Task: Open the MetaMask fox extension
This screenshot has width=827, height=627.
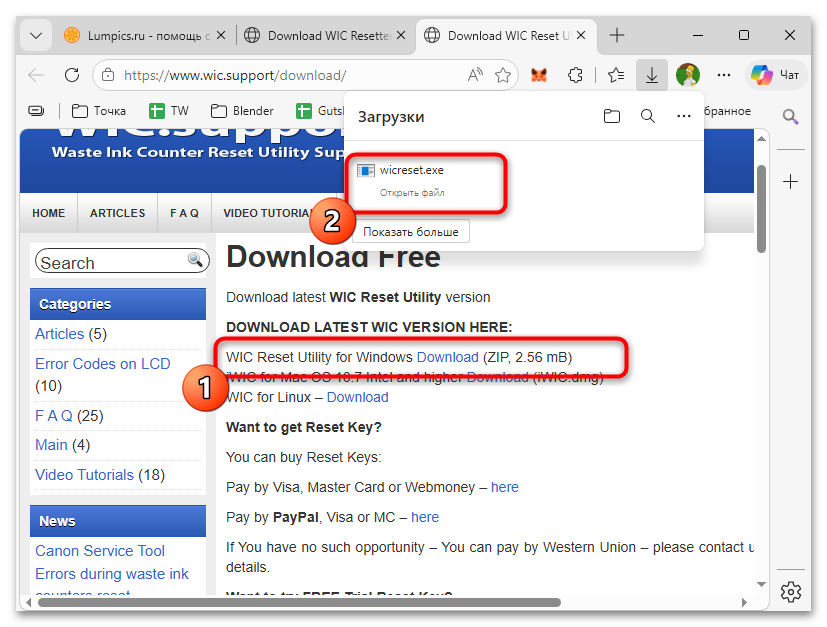Action: 538,75
